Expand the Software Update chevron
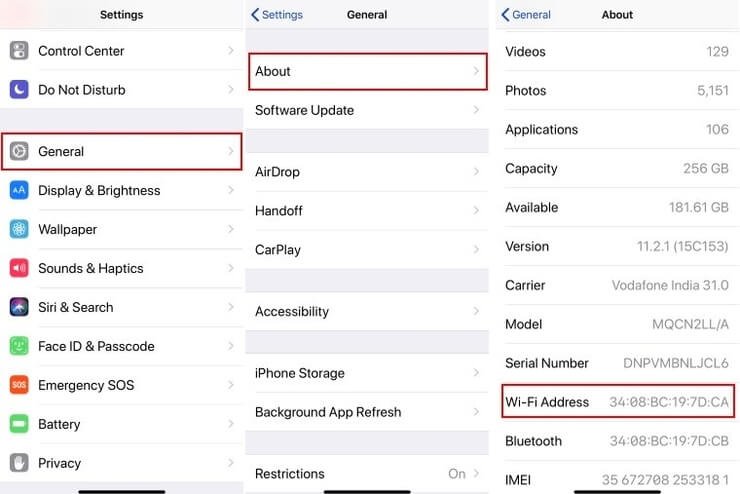The image size is (740, 494). 476,110
